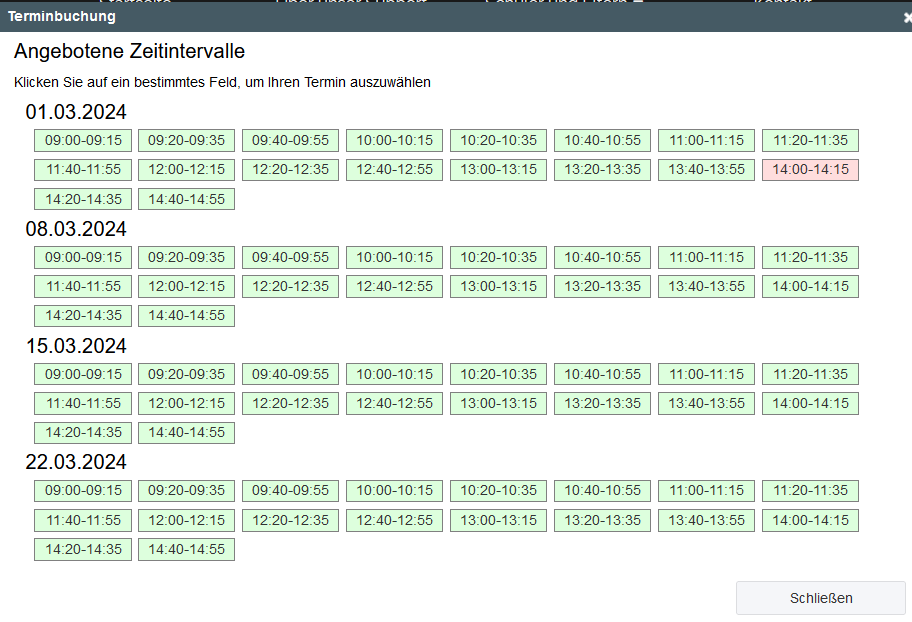Choose 10:00-10:15 on 22.03.2024
The width and height of the screenshot is (912, 622).
click(394, 491)
